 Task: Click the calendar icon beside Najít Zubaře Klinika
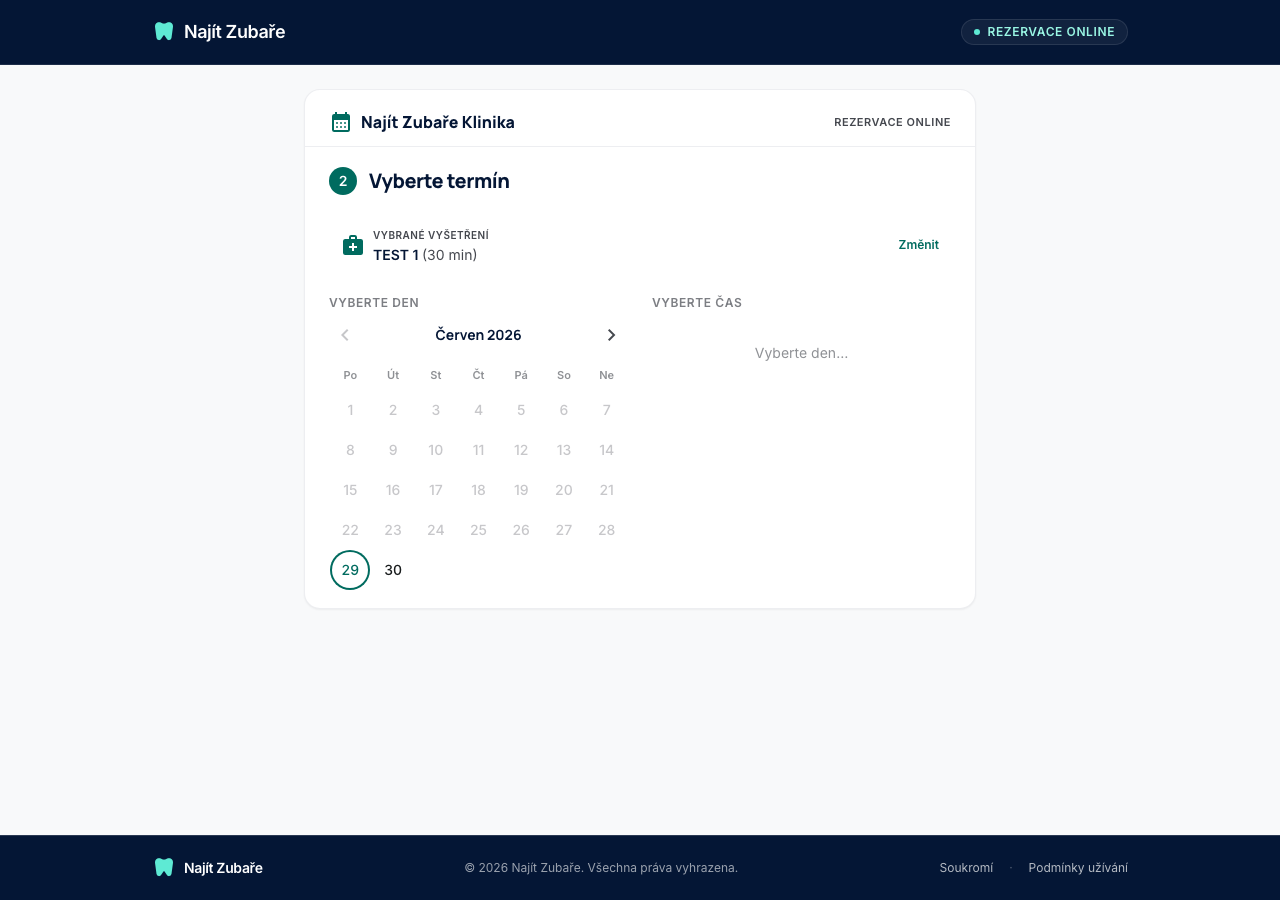tap(341, 122)
